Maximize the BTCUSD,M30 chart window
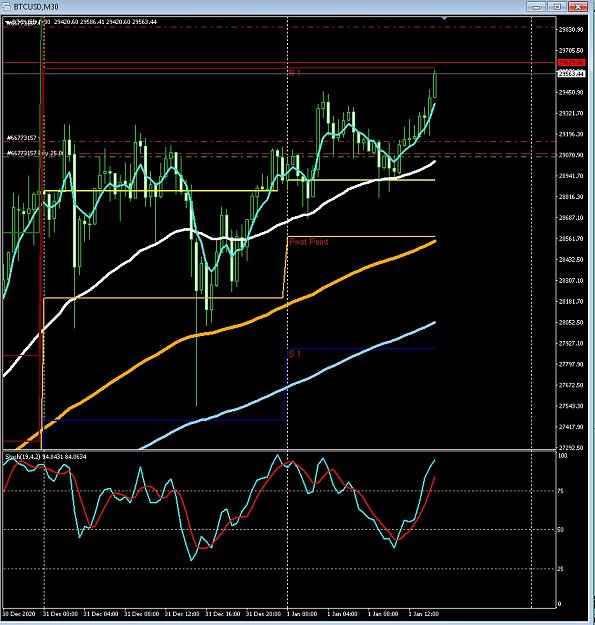595x625 pixels. pyautogui.click(x=557, y=6)
